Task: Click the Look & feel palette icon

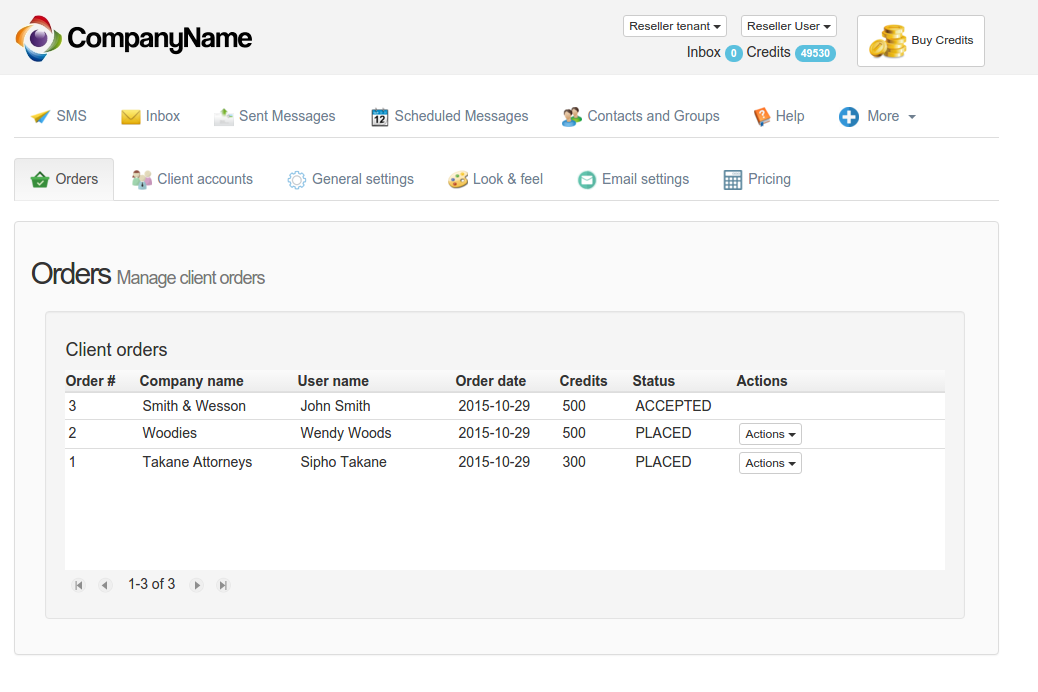Action: (458, 180)
